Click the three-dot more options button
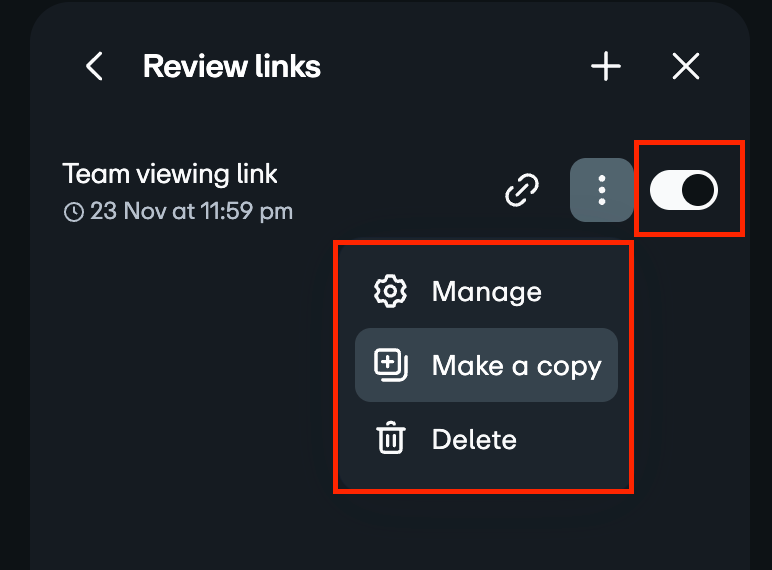 [x=601, y=190]
